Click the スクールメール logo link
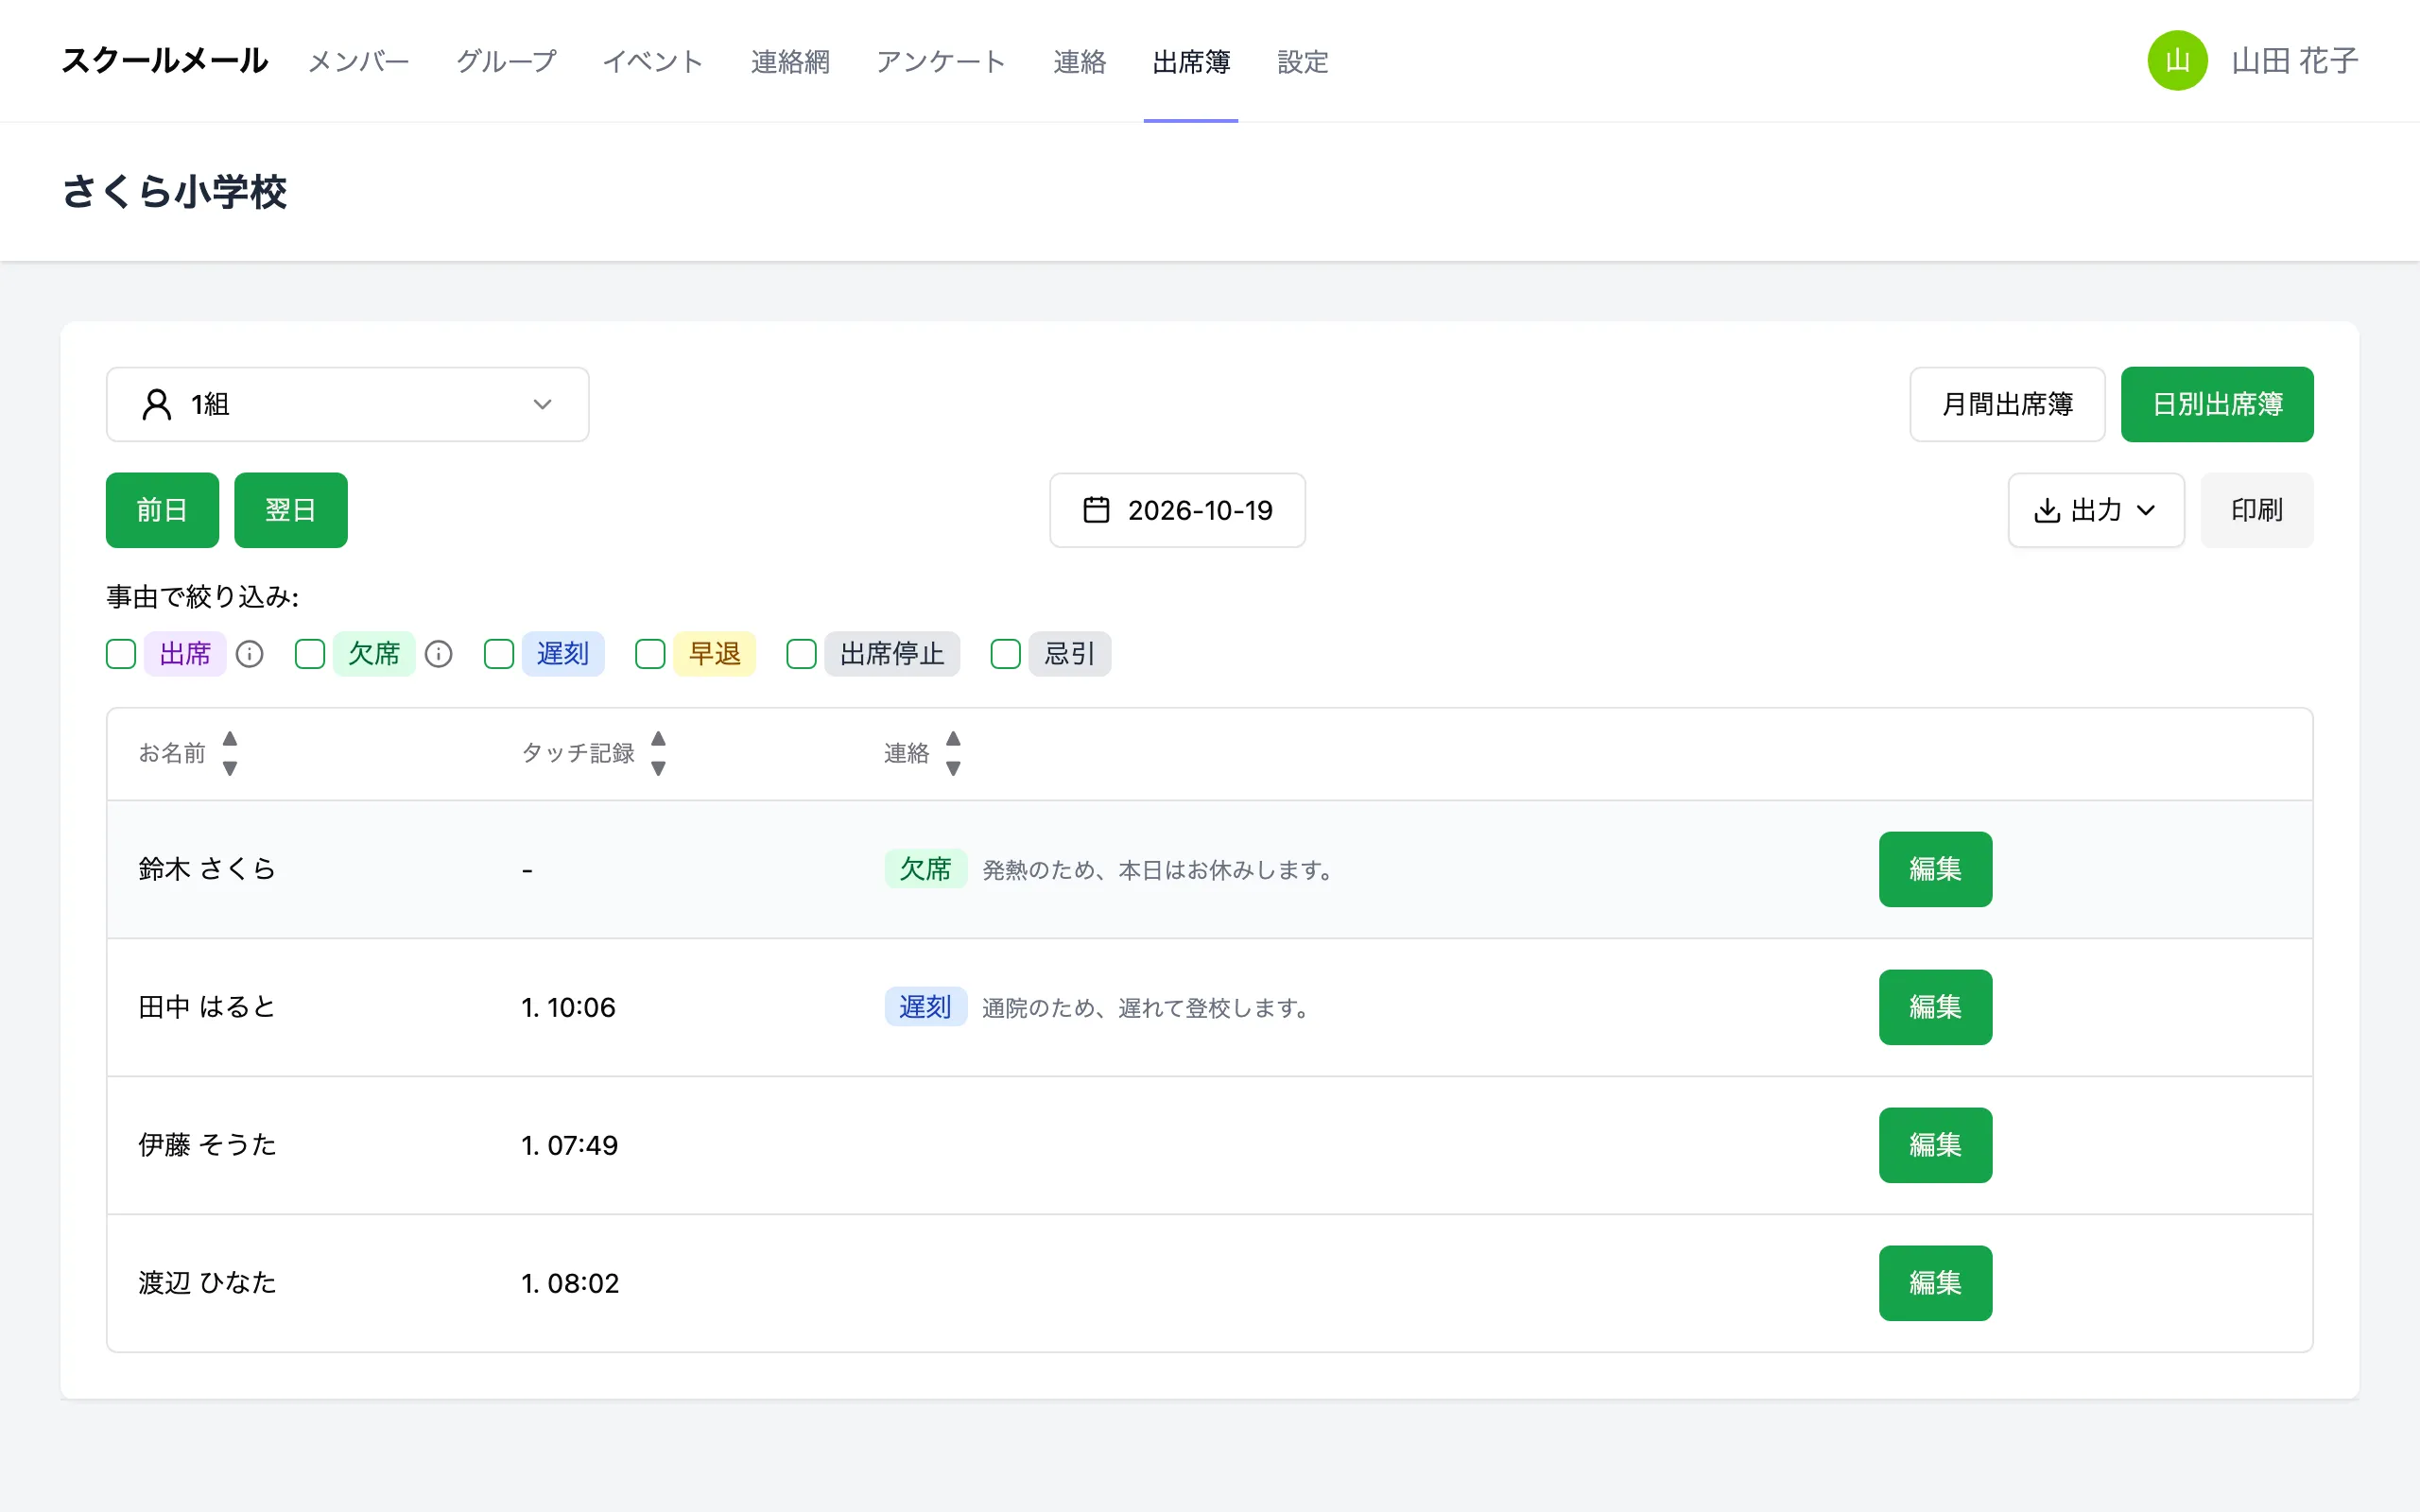2420x1512 pixels. 165,61
